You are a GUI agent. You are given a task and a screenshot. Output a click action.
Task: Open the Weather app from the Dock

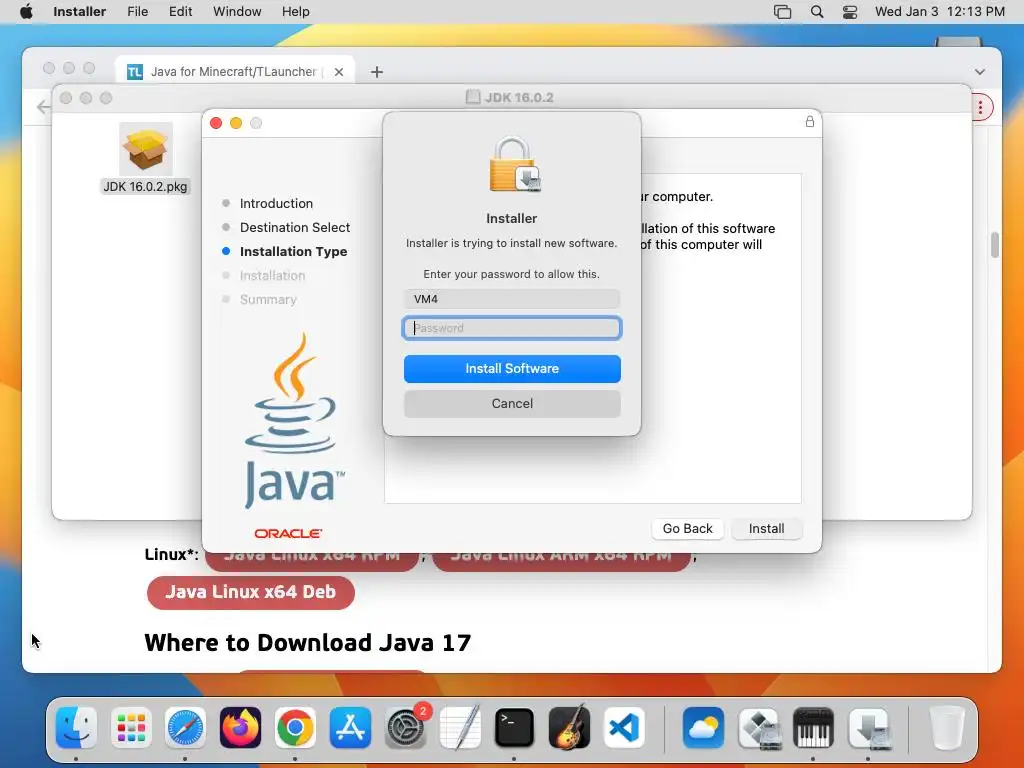(x=703, y=727)
